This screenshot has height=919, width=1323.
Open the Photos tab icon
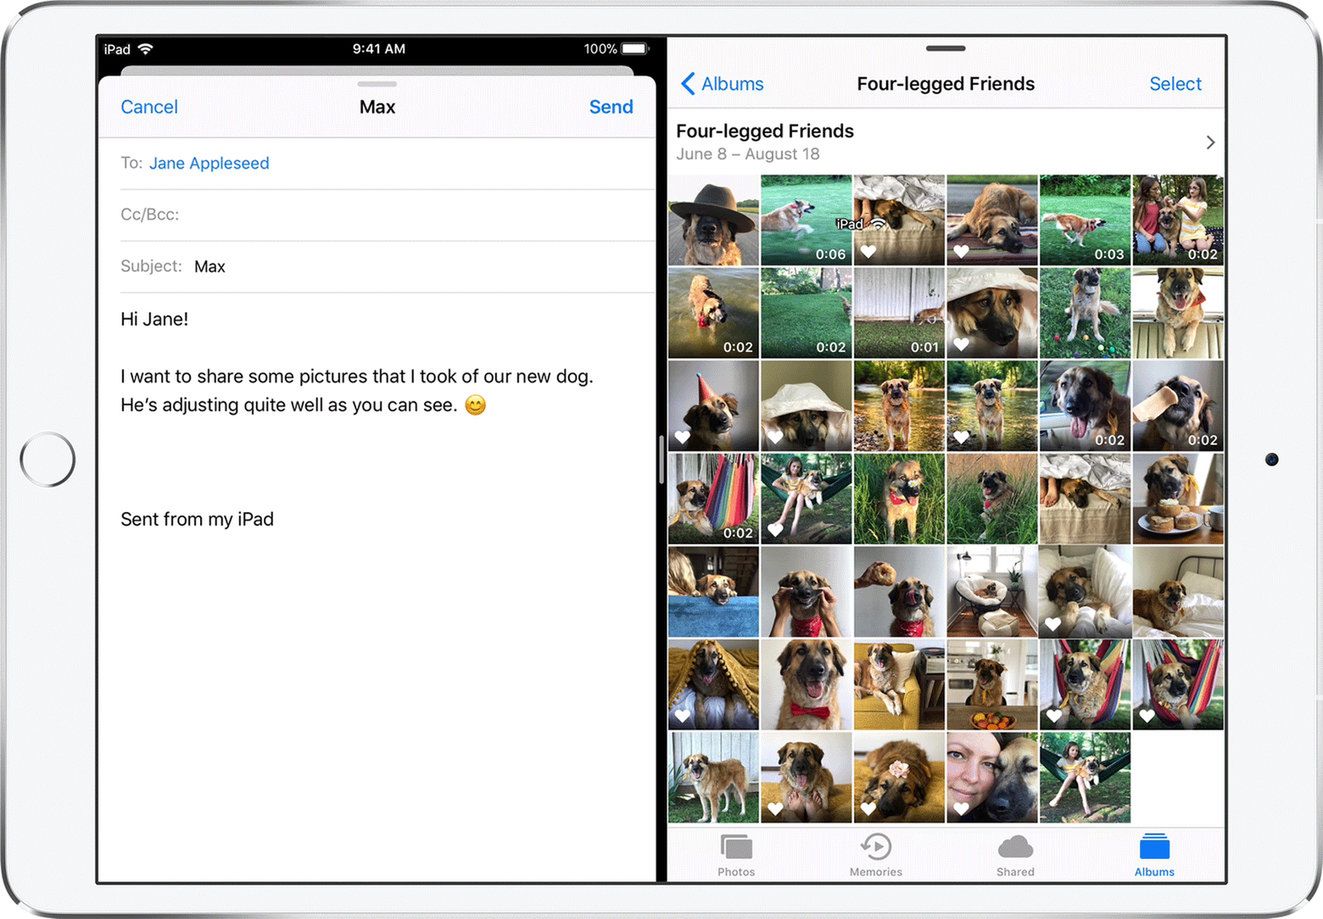tap(736, 848)
